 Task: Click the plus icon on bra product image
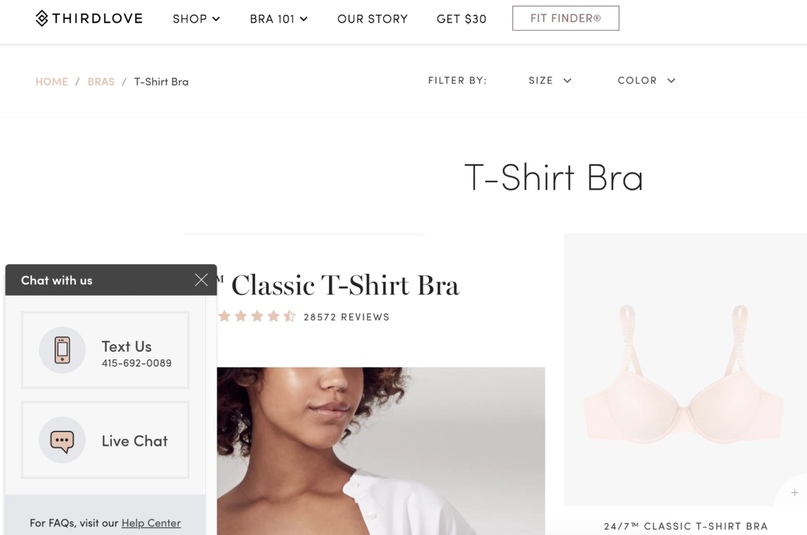coord(795,492)
